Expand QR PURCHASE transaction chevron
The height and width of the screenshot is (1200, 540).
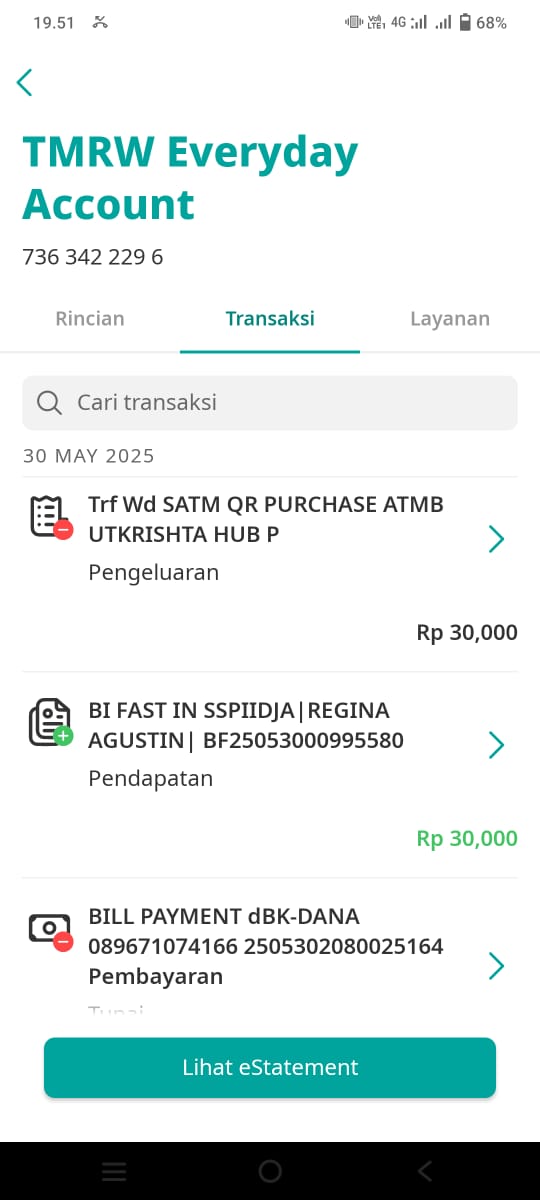496,540
